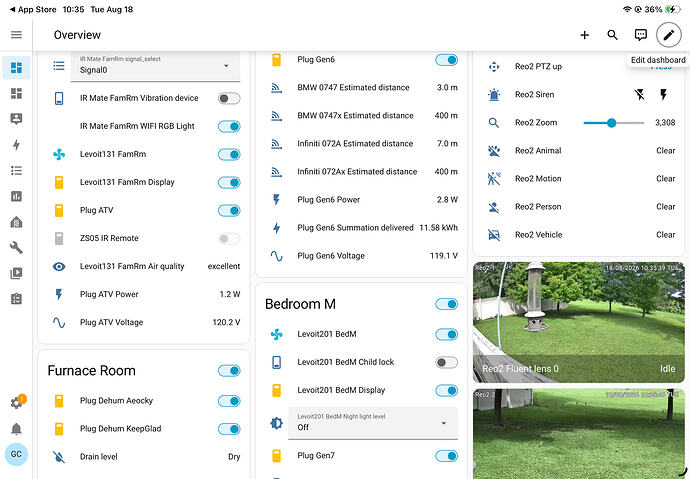Open Levoit201 BedM Night light level dropdown
Screen dimensions: 690x479
[x=373, y=423]
